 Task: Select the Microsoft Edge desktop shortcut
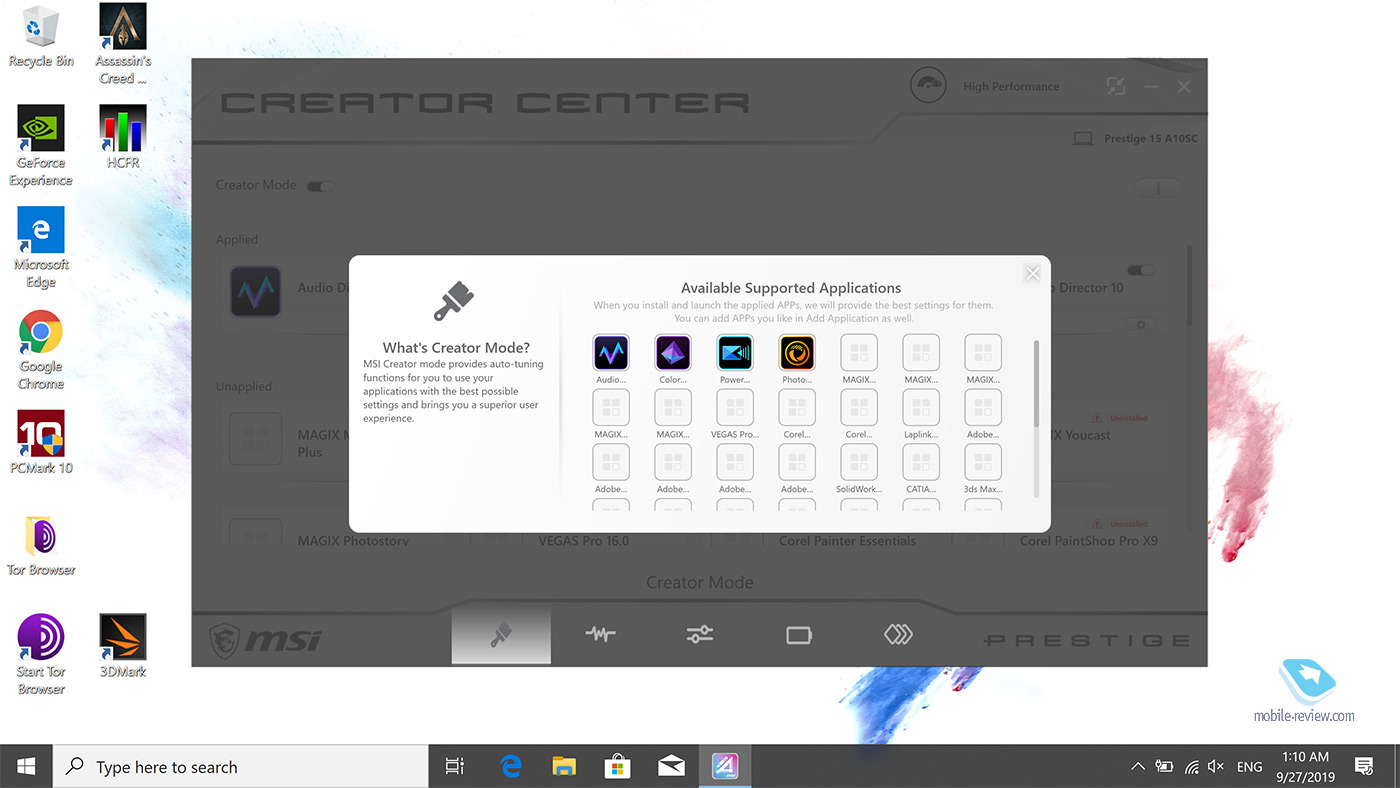(41, 248)
